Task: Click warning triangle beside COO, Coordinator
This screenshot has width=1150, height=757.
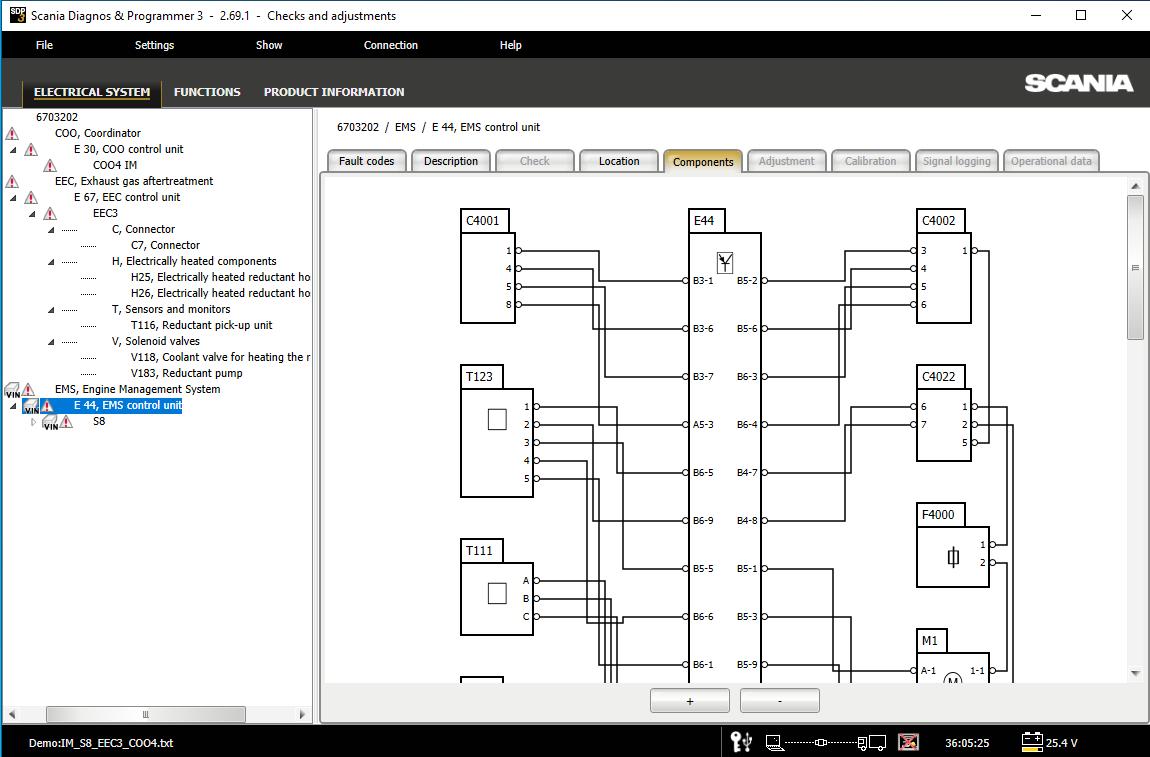Action: point(12,133)
